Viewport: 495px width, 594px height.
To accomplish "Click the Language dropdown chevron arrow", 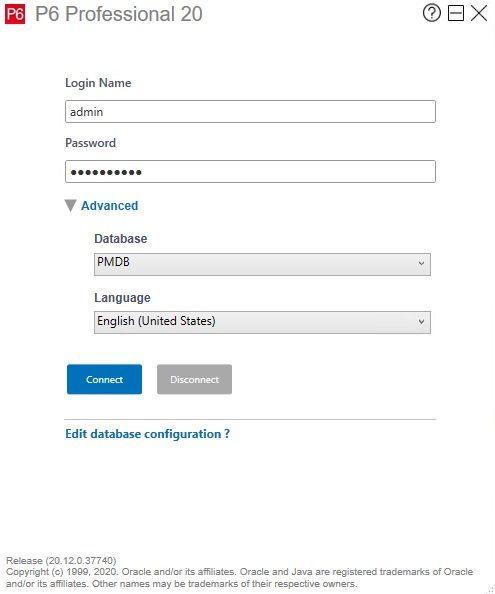I will [x=421, y=322].
